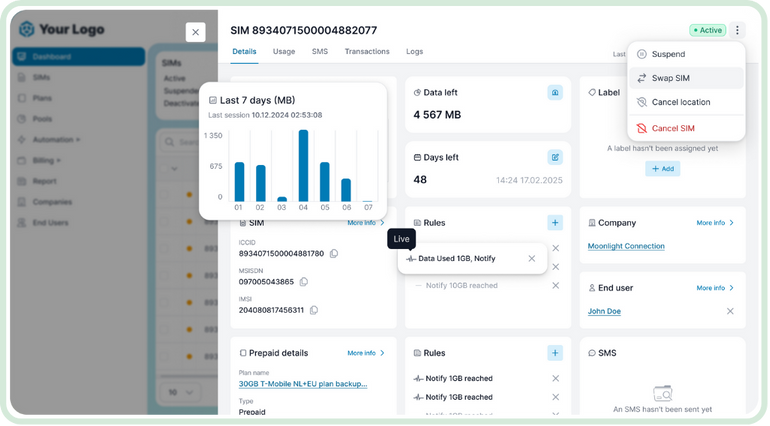Open the Transactions tab
This screenshot has height=426, width=770.
(367, 51)
